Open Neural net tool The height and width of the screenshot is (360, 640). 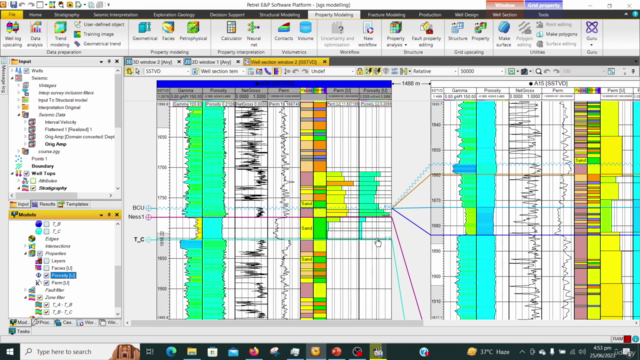[253, 34]
